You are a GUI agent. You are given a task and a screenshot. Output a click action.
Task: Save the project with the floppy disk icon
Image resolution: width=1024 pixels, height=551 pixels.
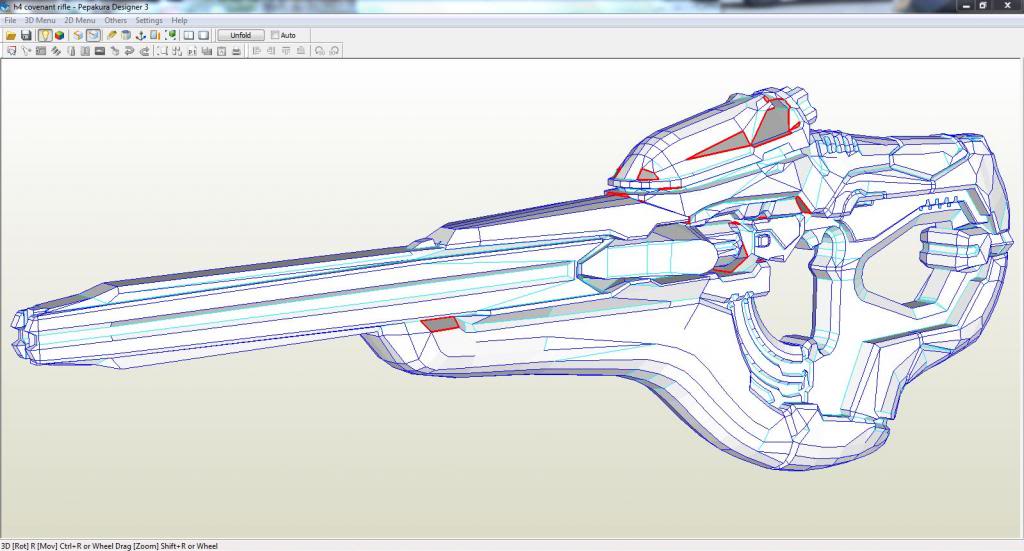[26, 35]
